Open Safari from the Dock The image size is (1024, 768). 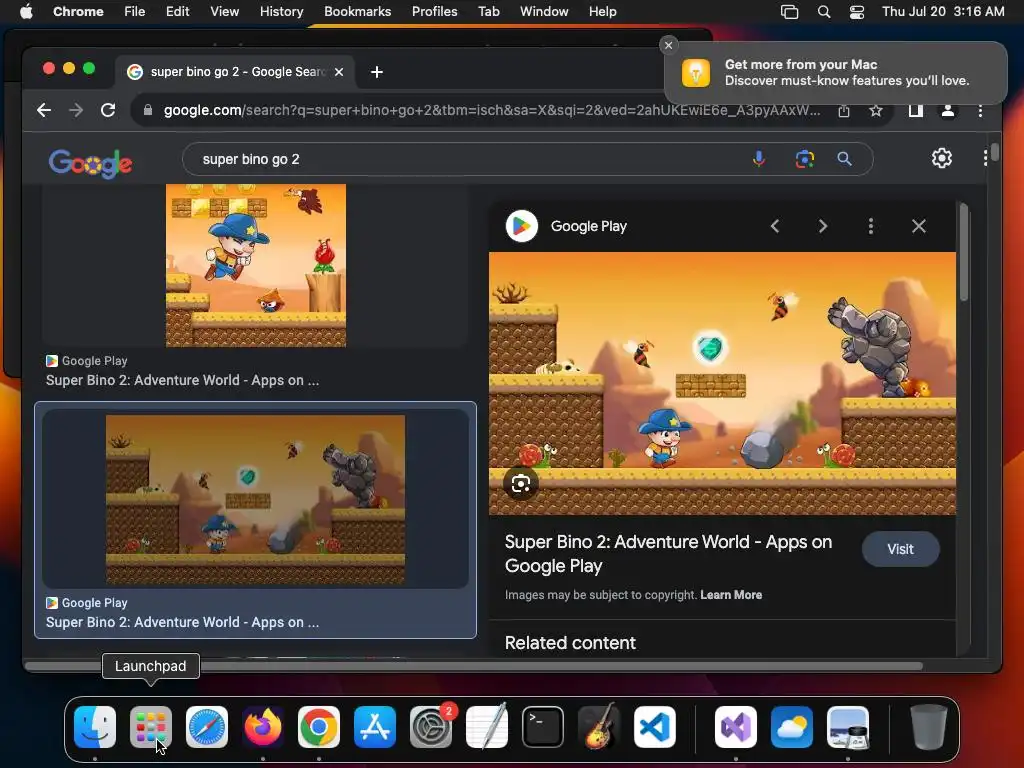[x=207, y=727]
